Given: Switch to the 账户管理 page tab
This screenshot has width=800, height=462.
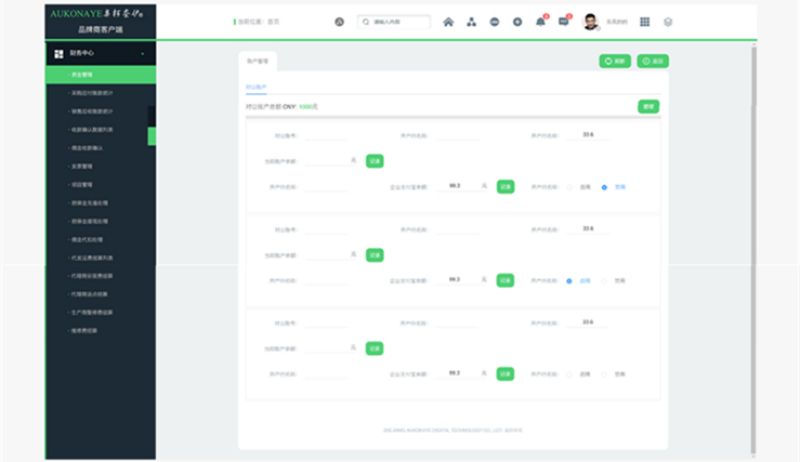Looking at the screenshot, I should pyautogui.click(x=258, y=61).
